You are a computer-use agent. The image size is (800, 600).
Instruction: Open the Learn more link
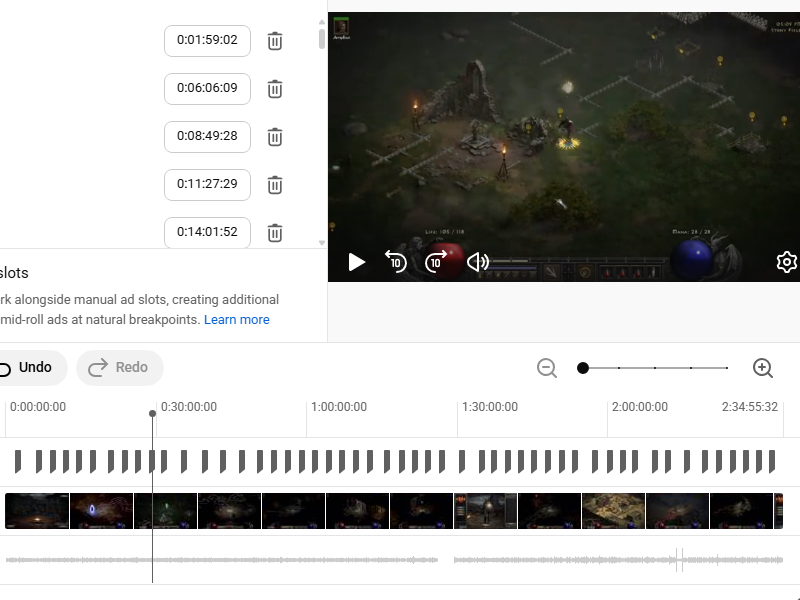pyautogui.click(x=237, y=319)
